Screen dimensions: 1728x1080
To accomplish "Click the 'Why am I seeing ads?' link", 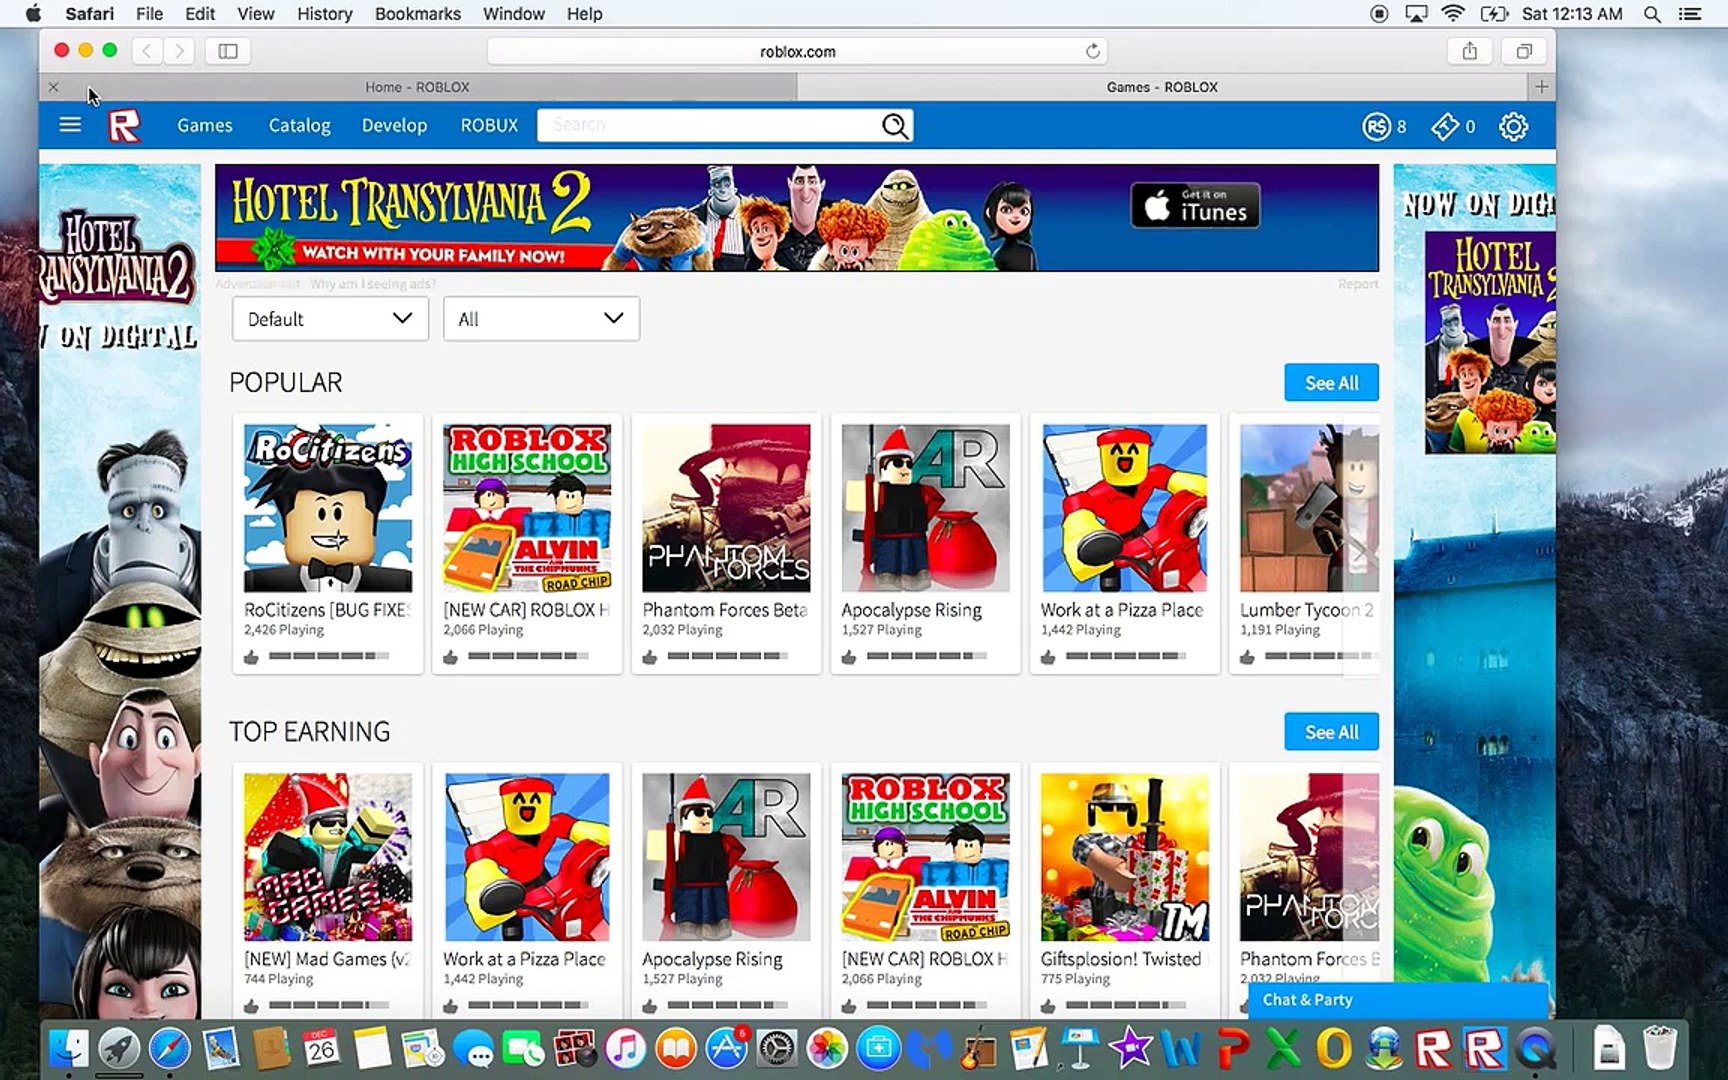I will tap(373, 284).
